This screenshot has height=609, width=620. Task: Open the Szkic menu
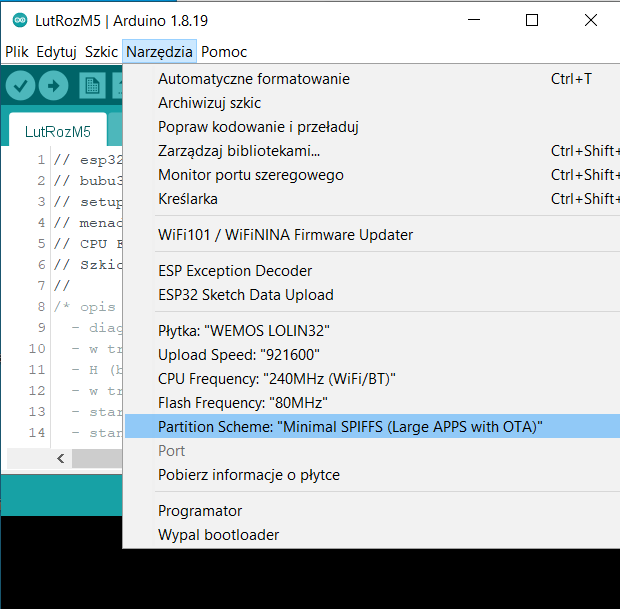[101, 52]
